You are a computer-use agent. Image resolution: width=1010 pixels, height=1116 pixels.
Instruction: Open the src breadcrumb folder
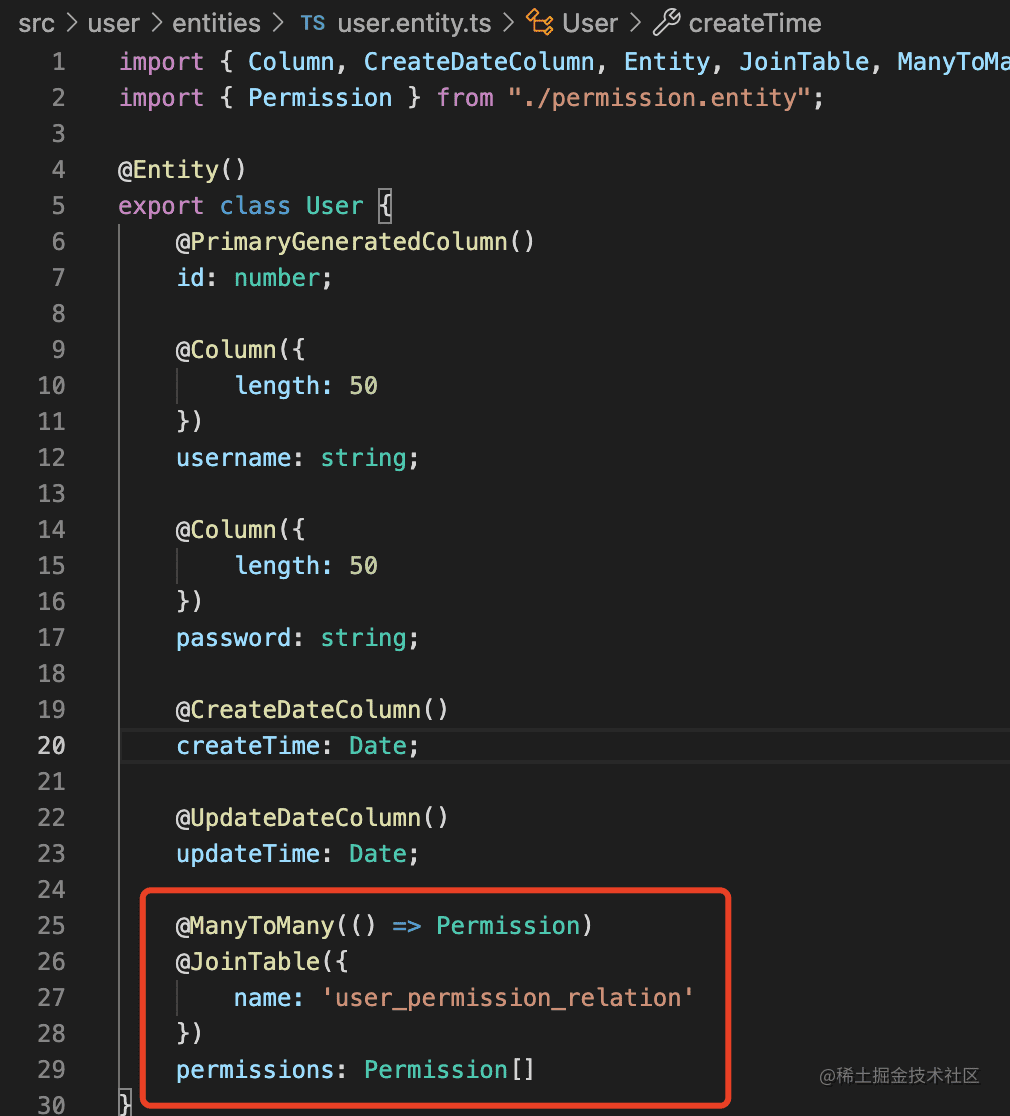pos(36,23)
